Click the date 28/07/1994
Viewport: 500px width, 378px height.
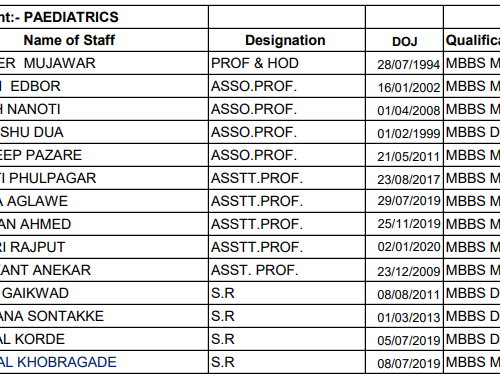[x=409, y=64]
